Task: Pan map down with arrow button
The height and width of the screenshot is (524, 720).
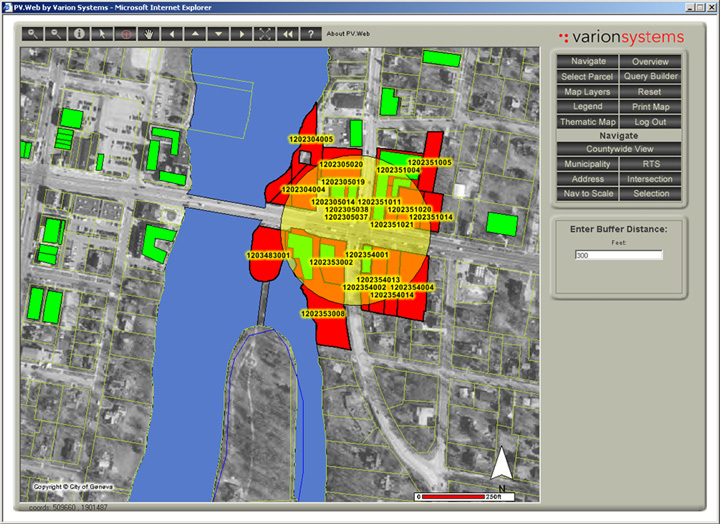Action: point(218,34)
